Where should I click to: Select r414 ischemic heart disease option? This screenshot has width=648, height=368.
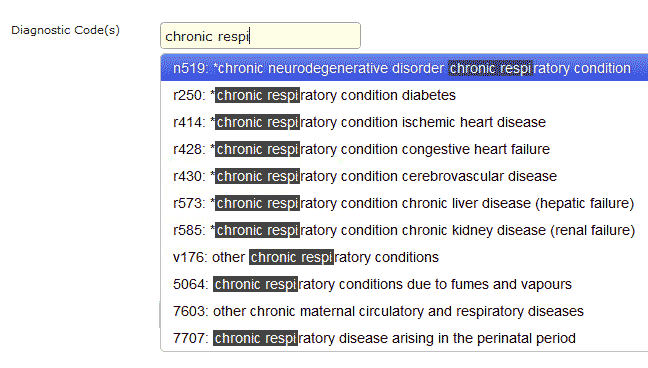click(404, 122)
